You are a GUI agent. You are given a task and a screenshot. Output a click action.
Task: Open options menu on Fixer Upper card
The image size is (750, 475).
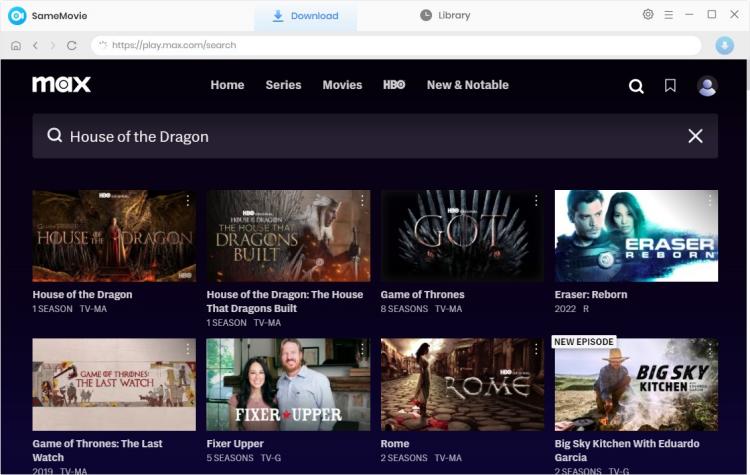[362, 349]
